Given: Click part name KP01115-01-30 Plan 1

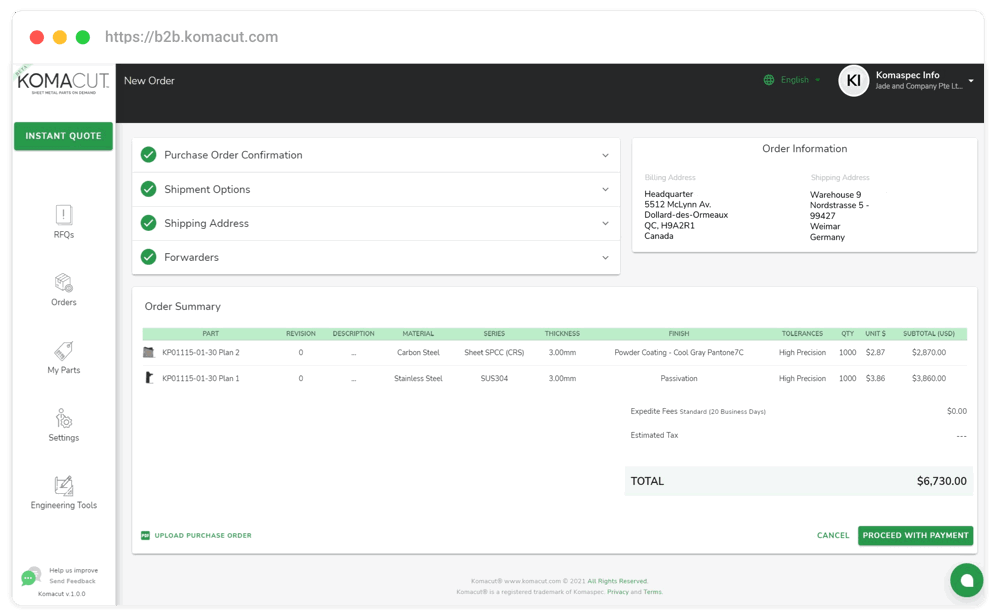Looking at the screenshot, I should pyautogui.click(x=201, y=378).
